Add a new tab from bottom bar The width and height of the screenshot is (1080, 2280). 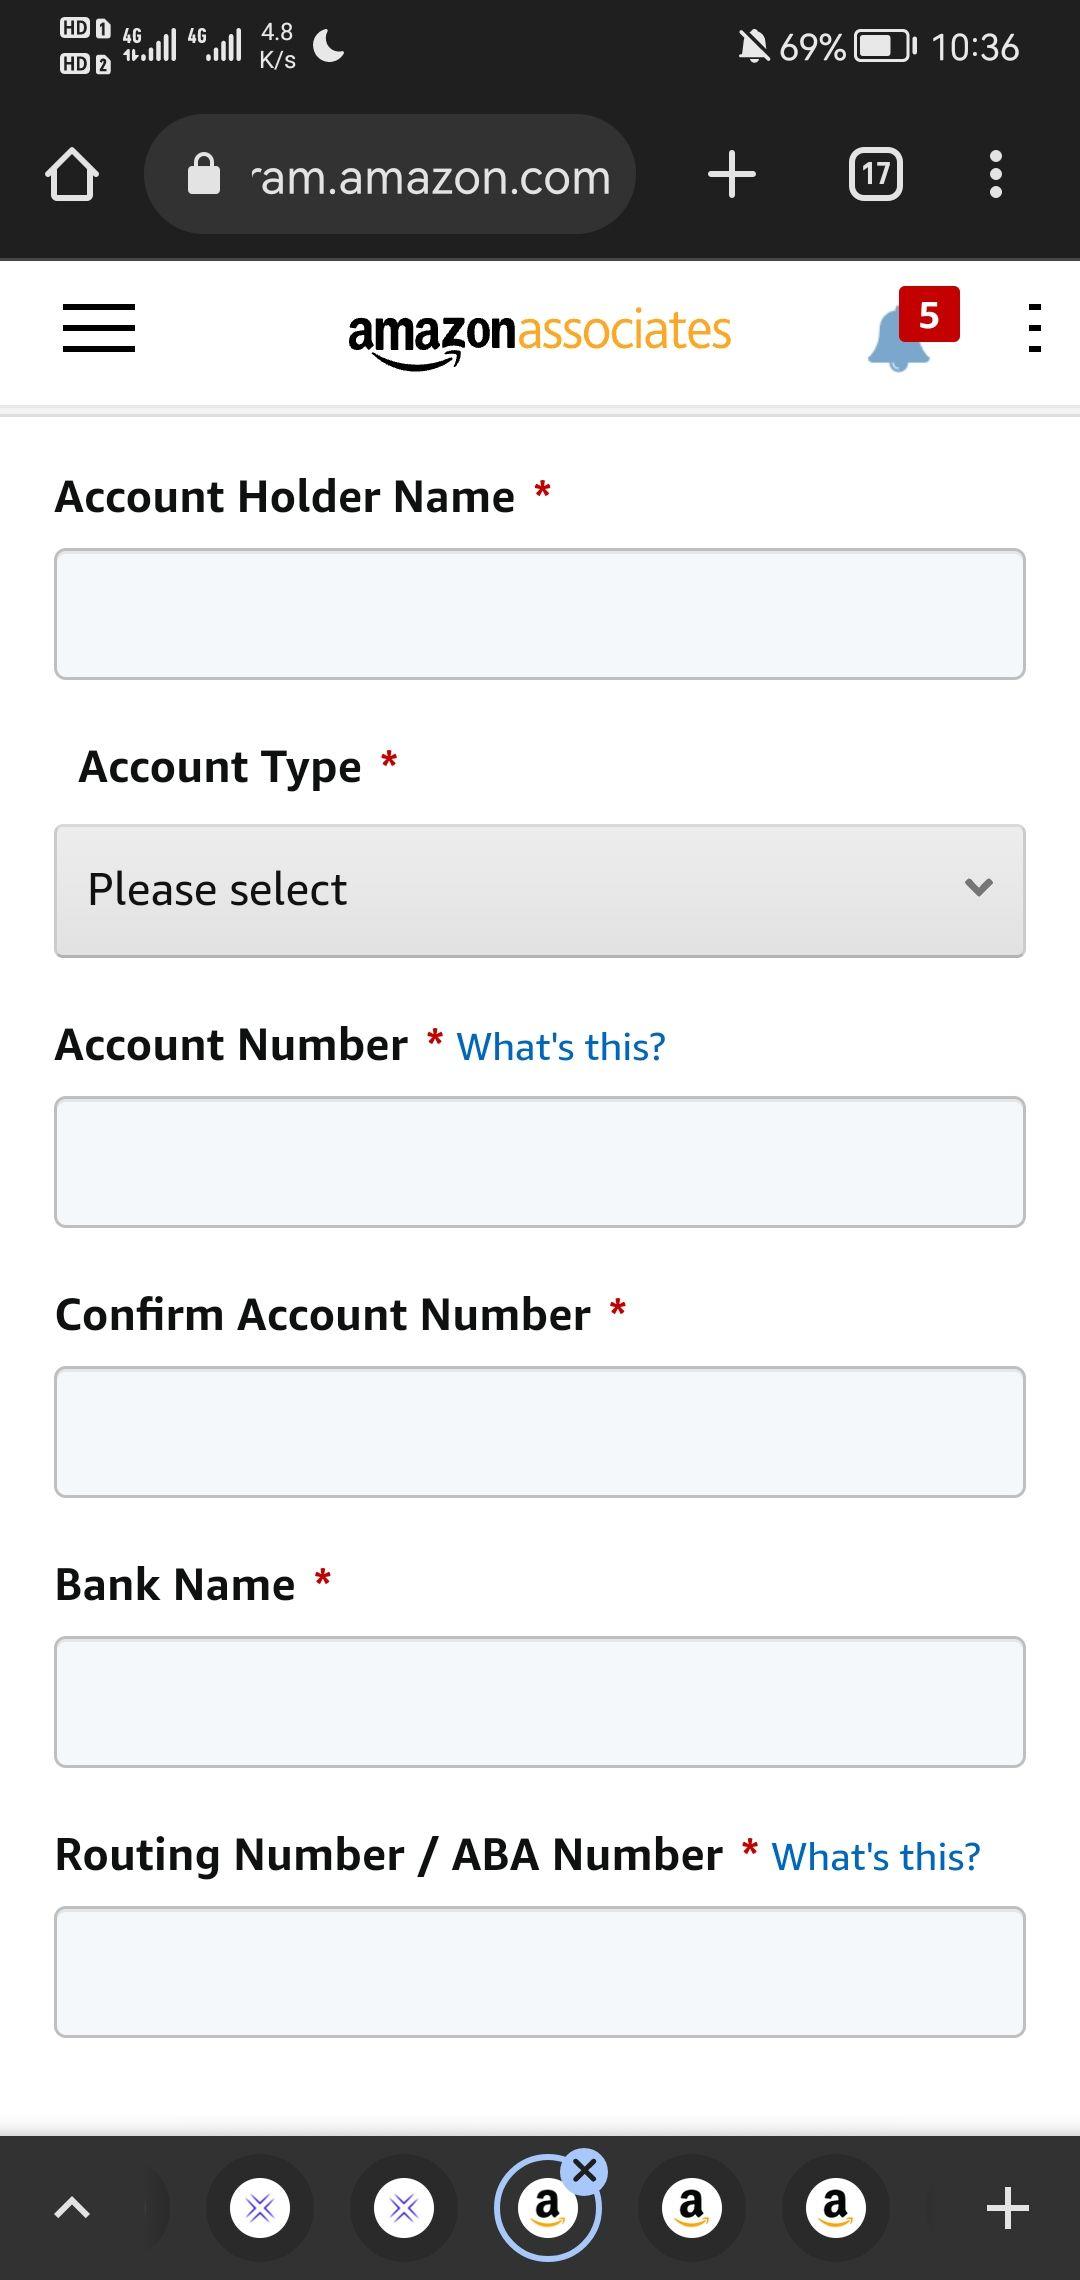pyautogui.click(x=1007, y=2208)
